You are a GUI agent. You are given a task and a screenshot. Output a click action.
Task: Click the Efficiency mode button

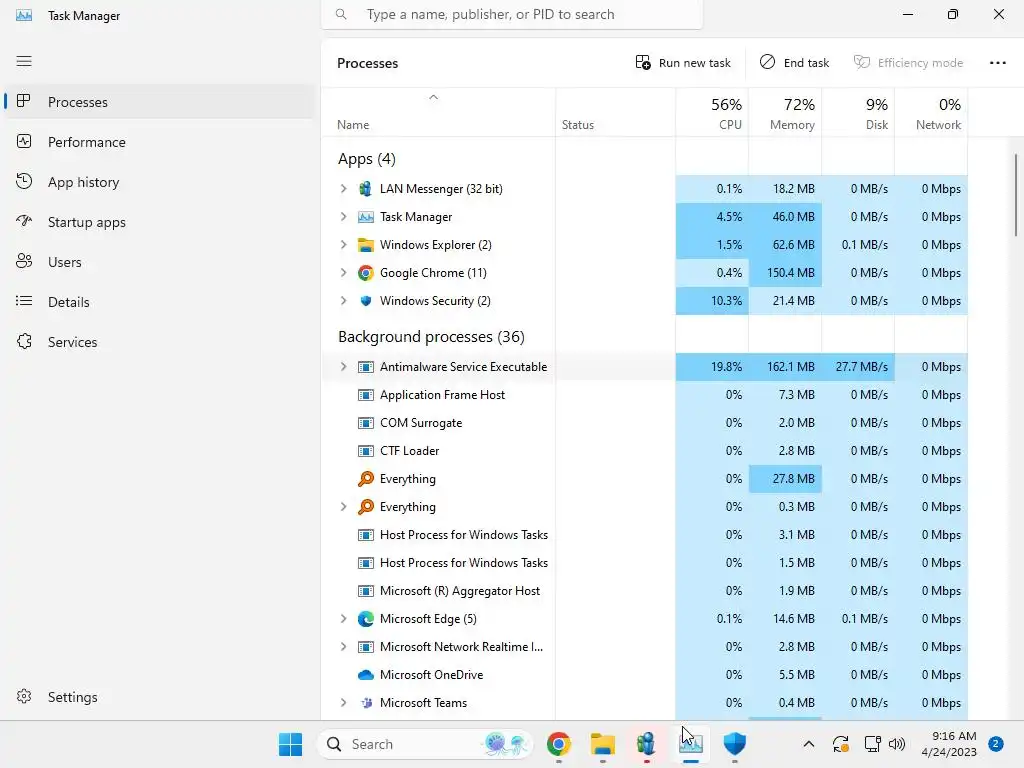(908, 63)
